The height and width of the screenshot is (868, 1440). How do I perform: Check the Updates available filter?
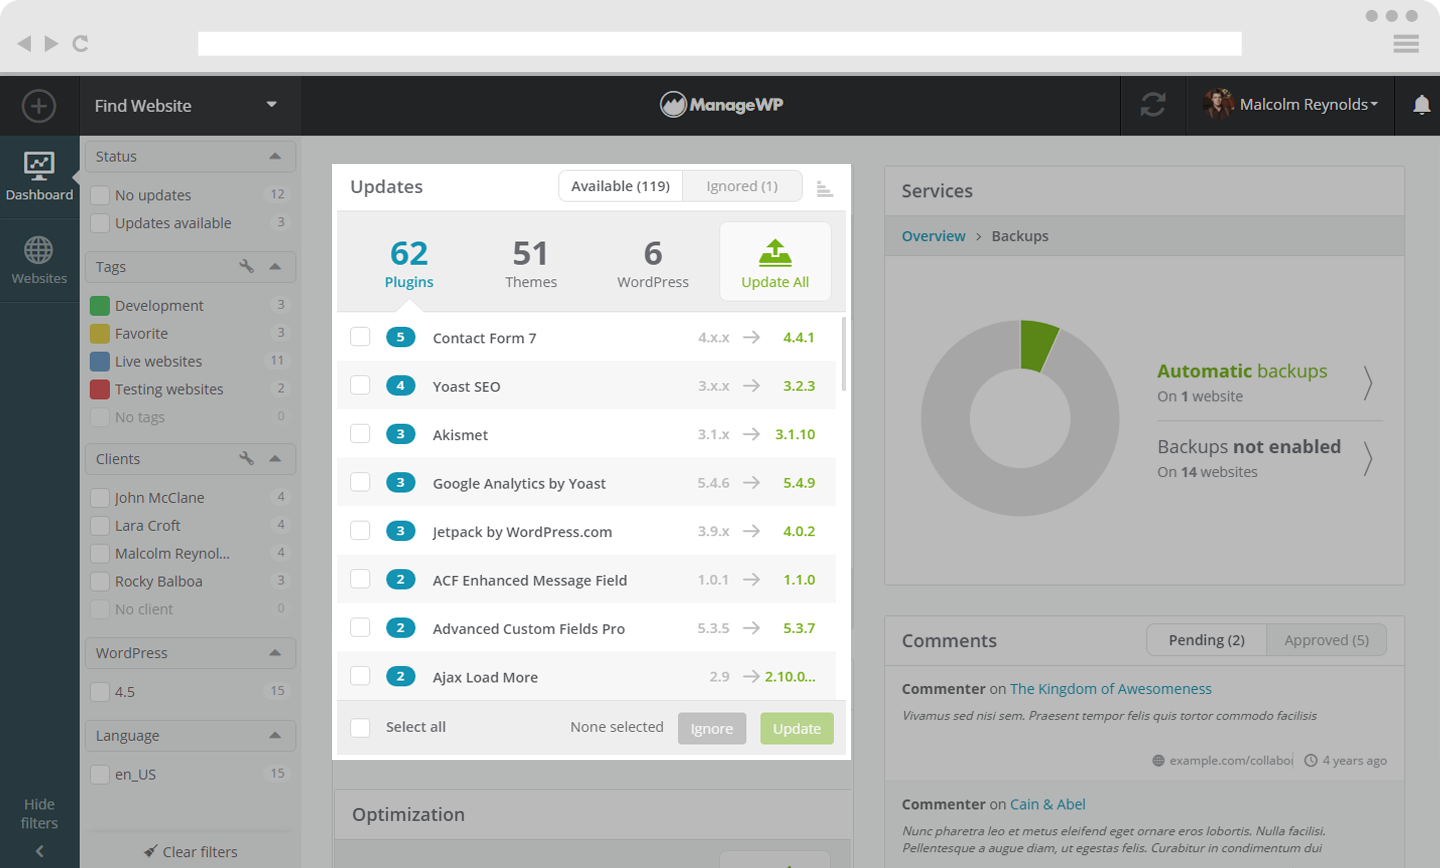(x=100, y=223)
